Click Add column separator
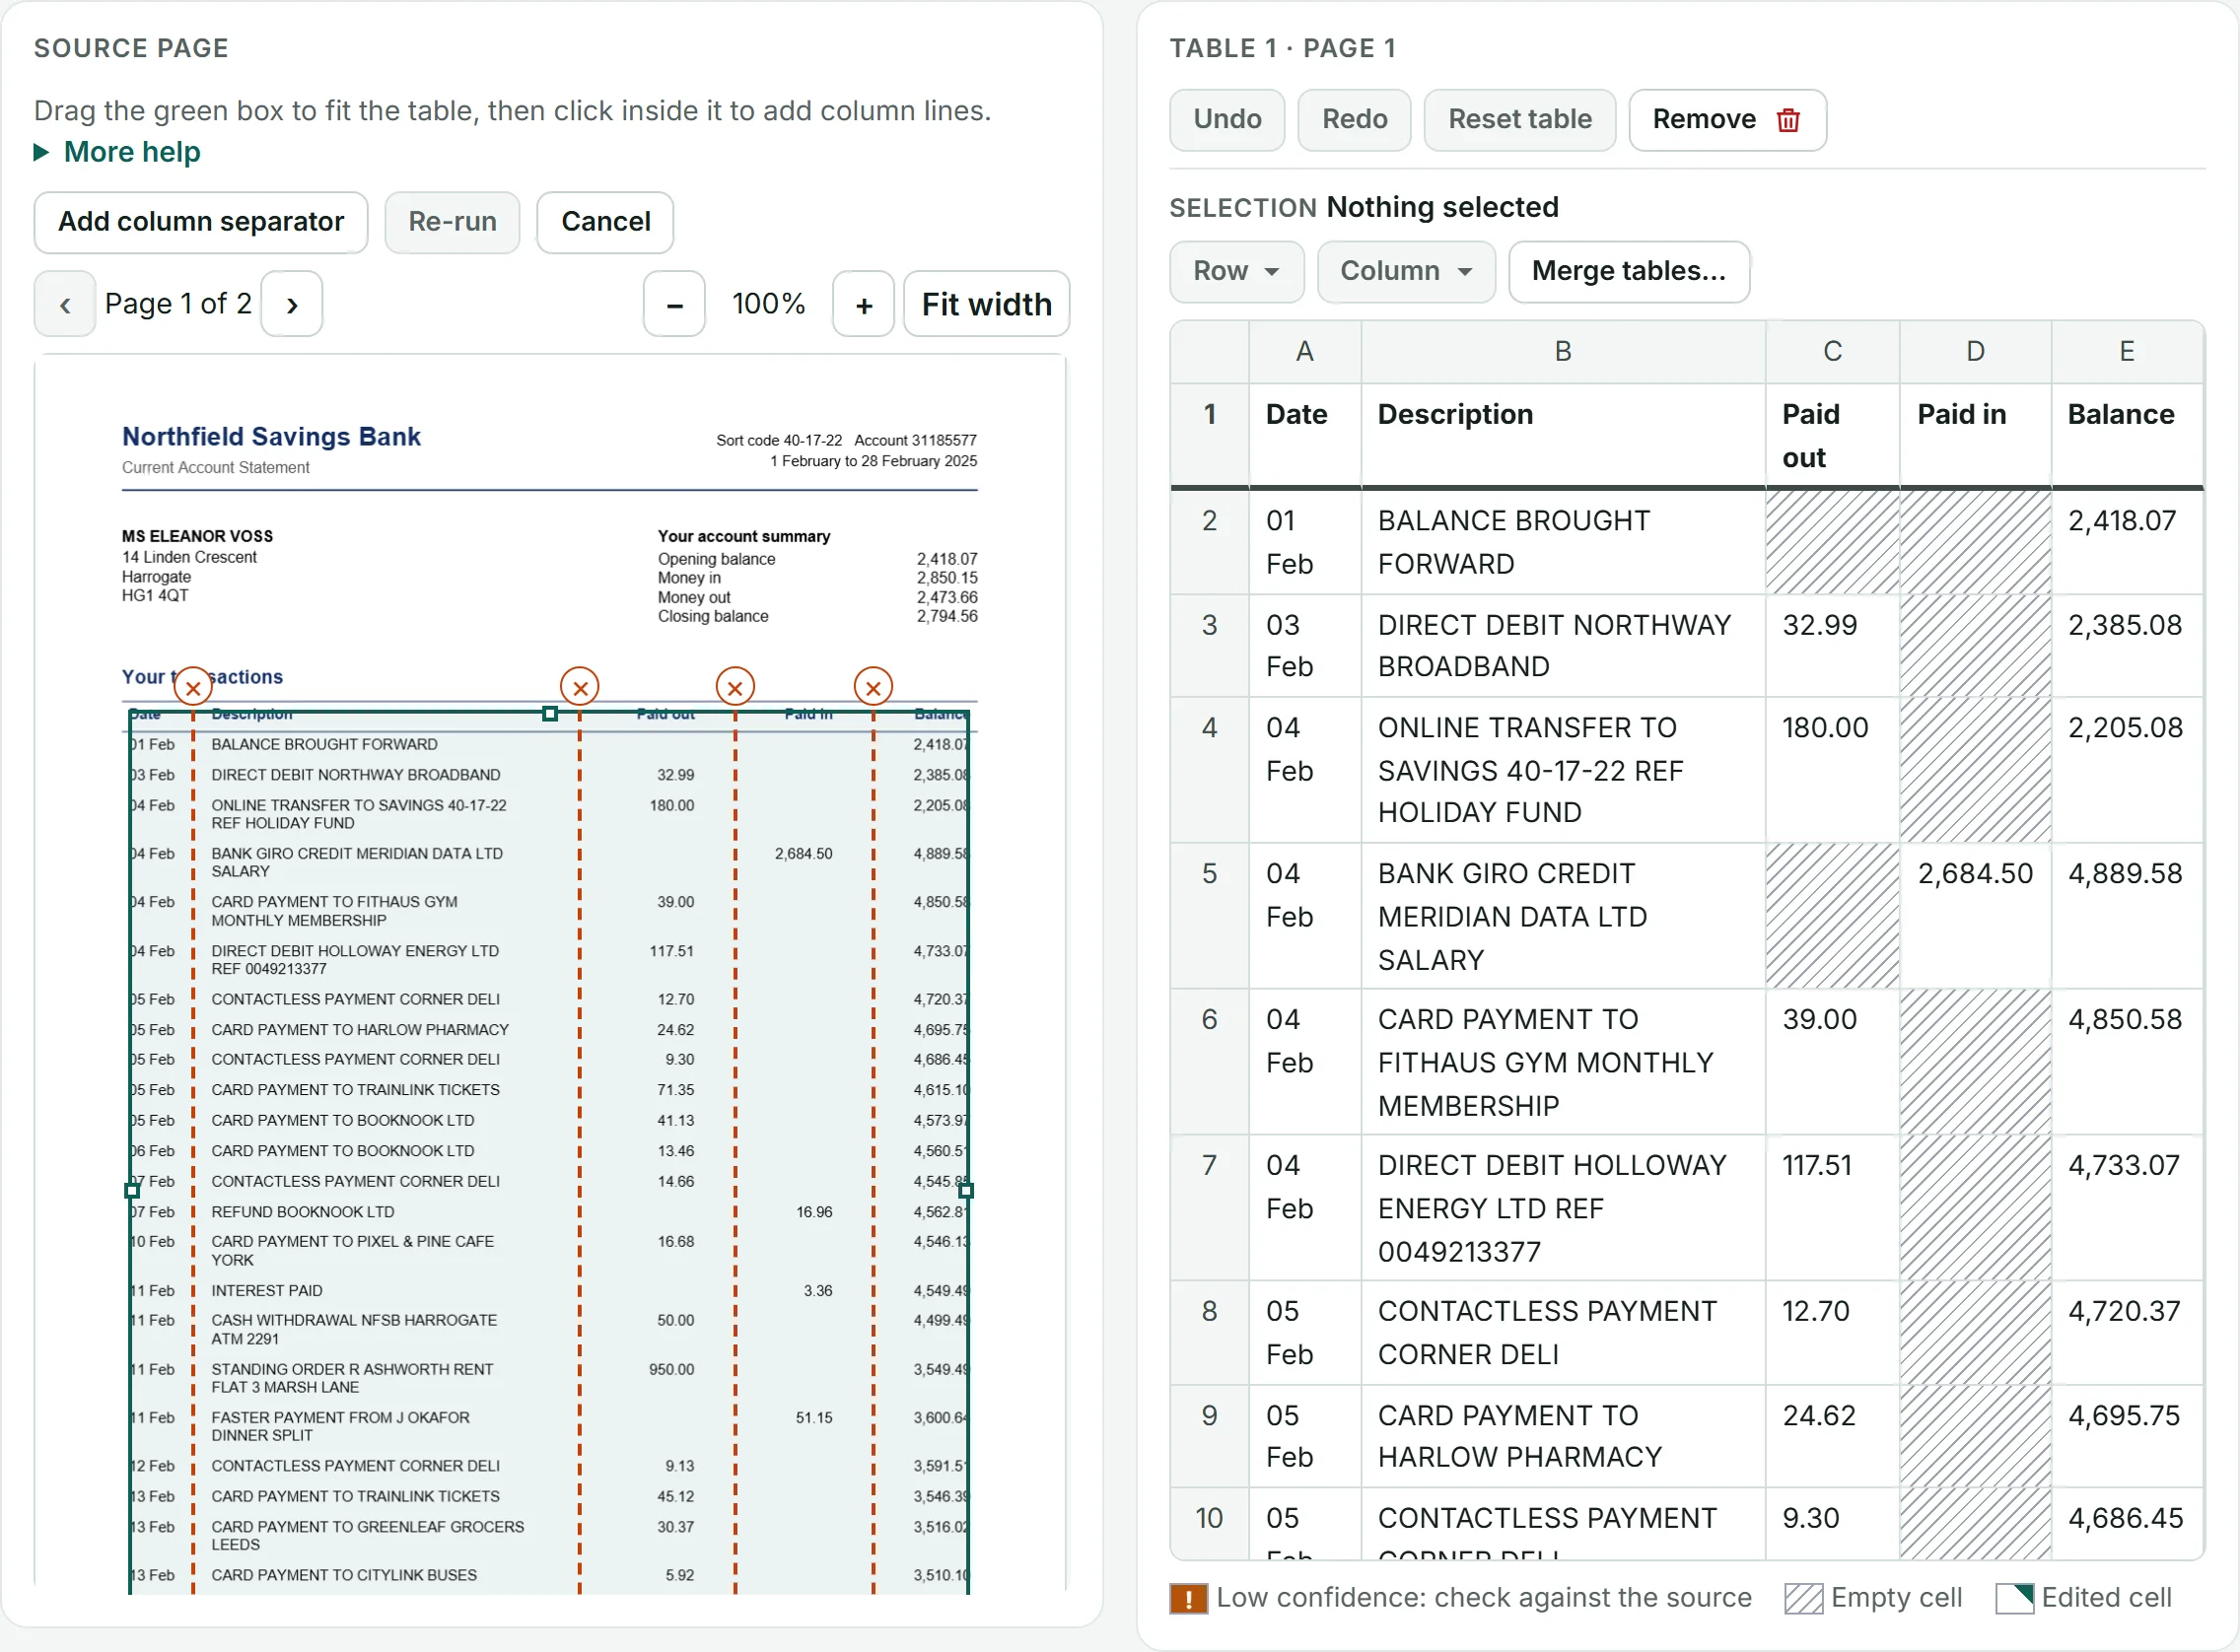This screenshot has height=1652, width=2240. [x=201, y=222]
